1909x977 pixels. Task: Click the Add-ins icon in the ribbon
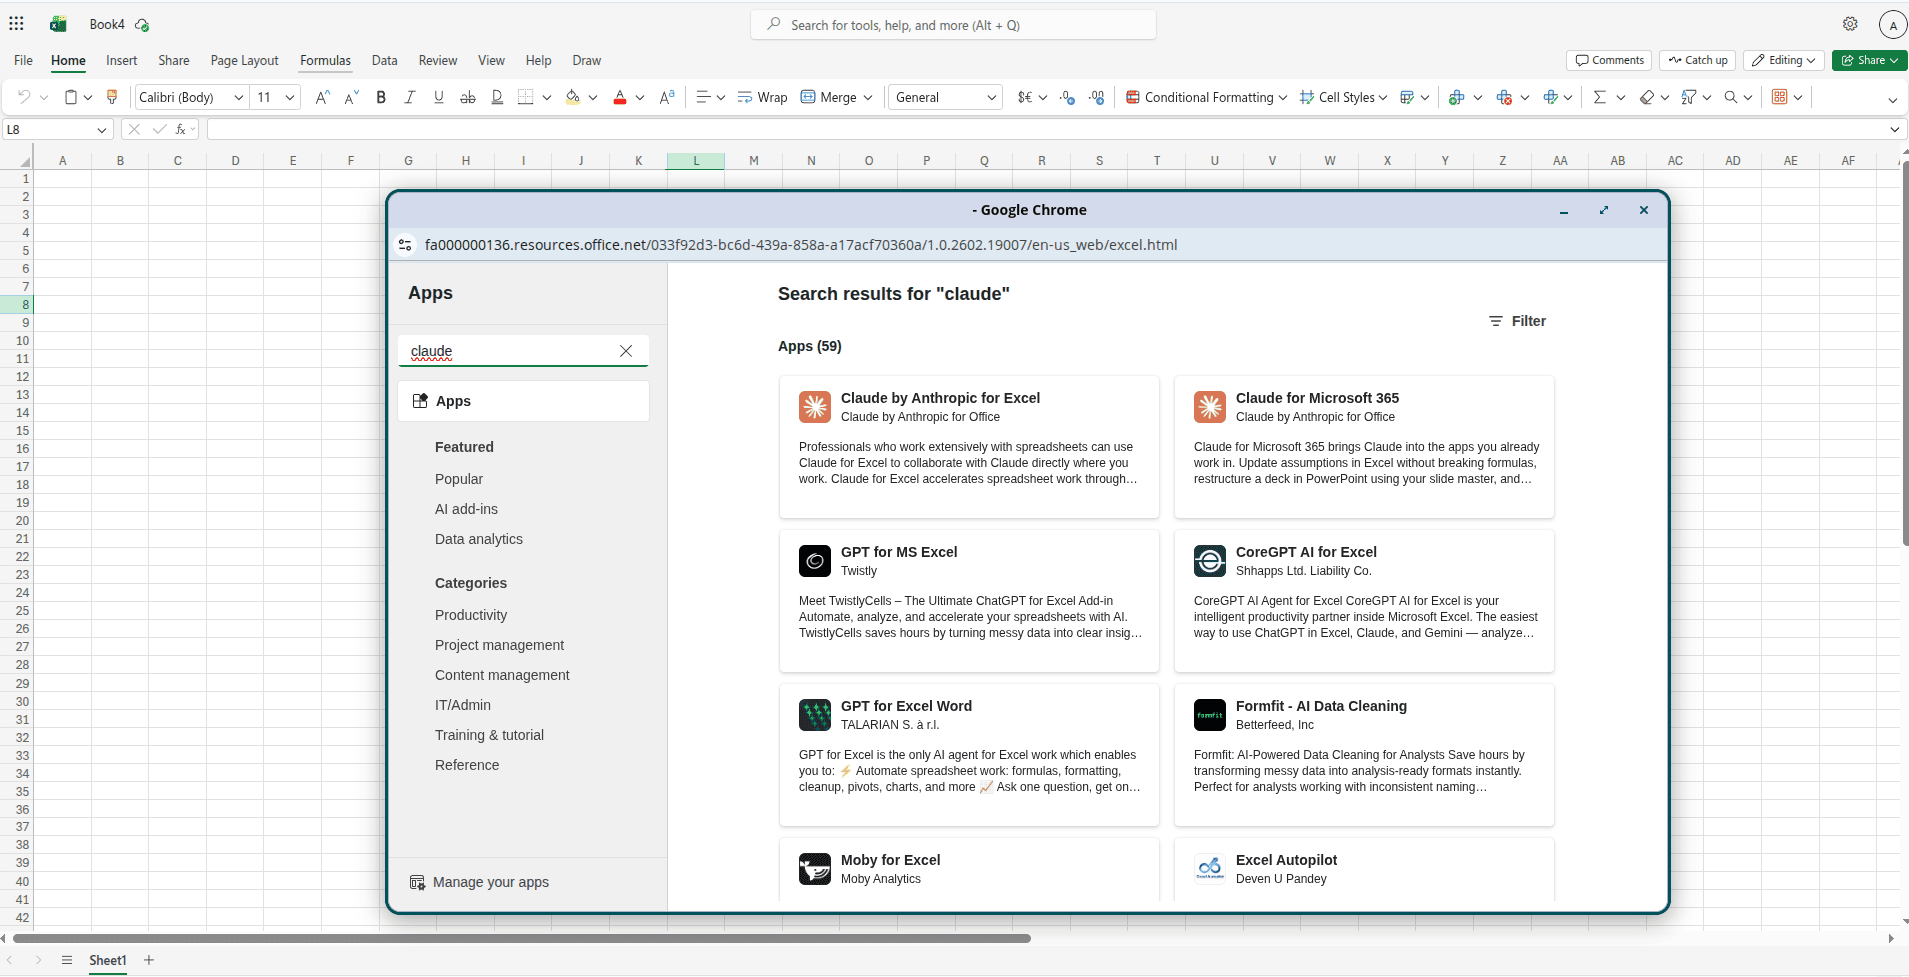(1780, 97)
